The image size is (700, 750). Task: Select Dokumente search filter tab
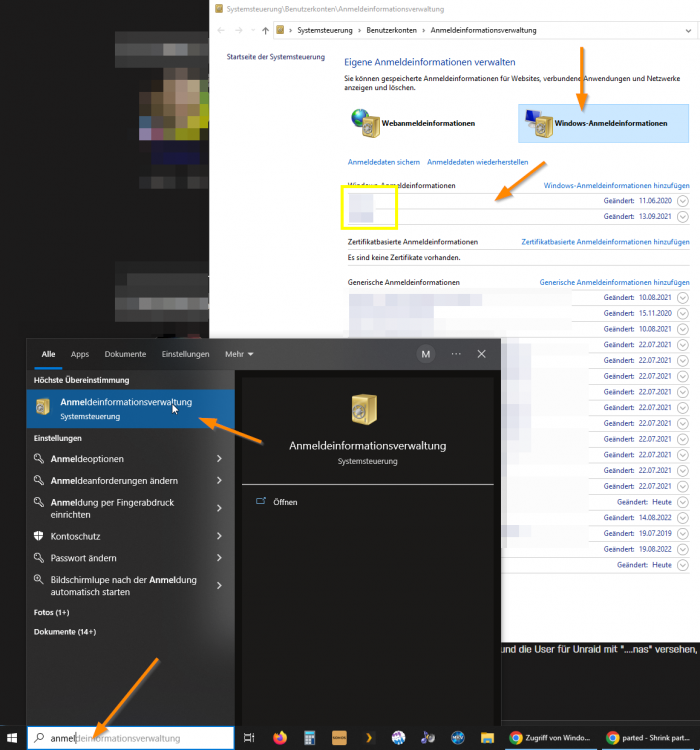point(125,354)
